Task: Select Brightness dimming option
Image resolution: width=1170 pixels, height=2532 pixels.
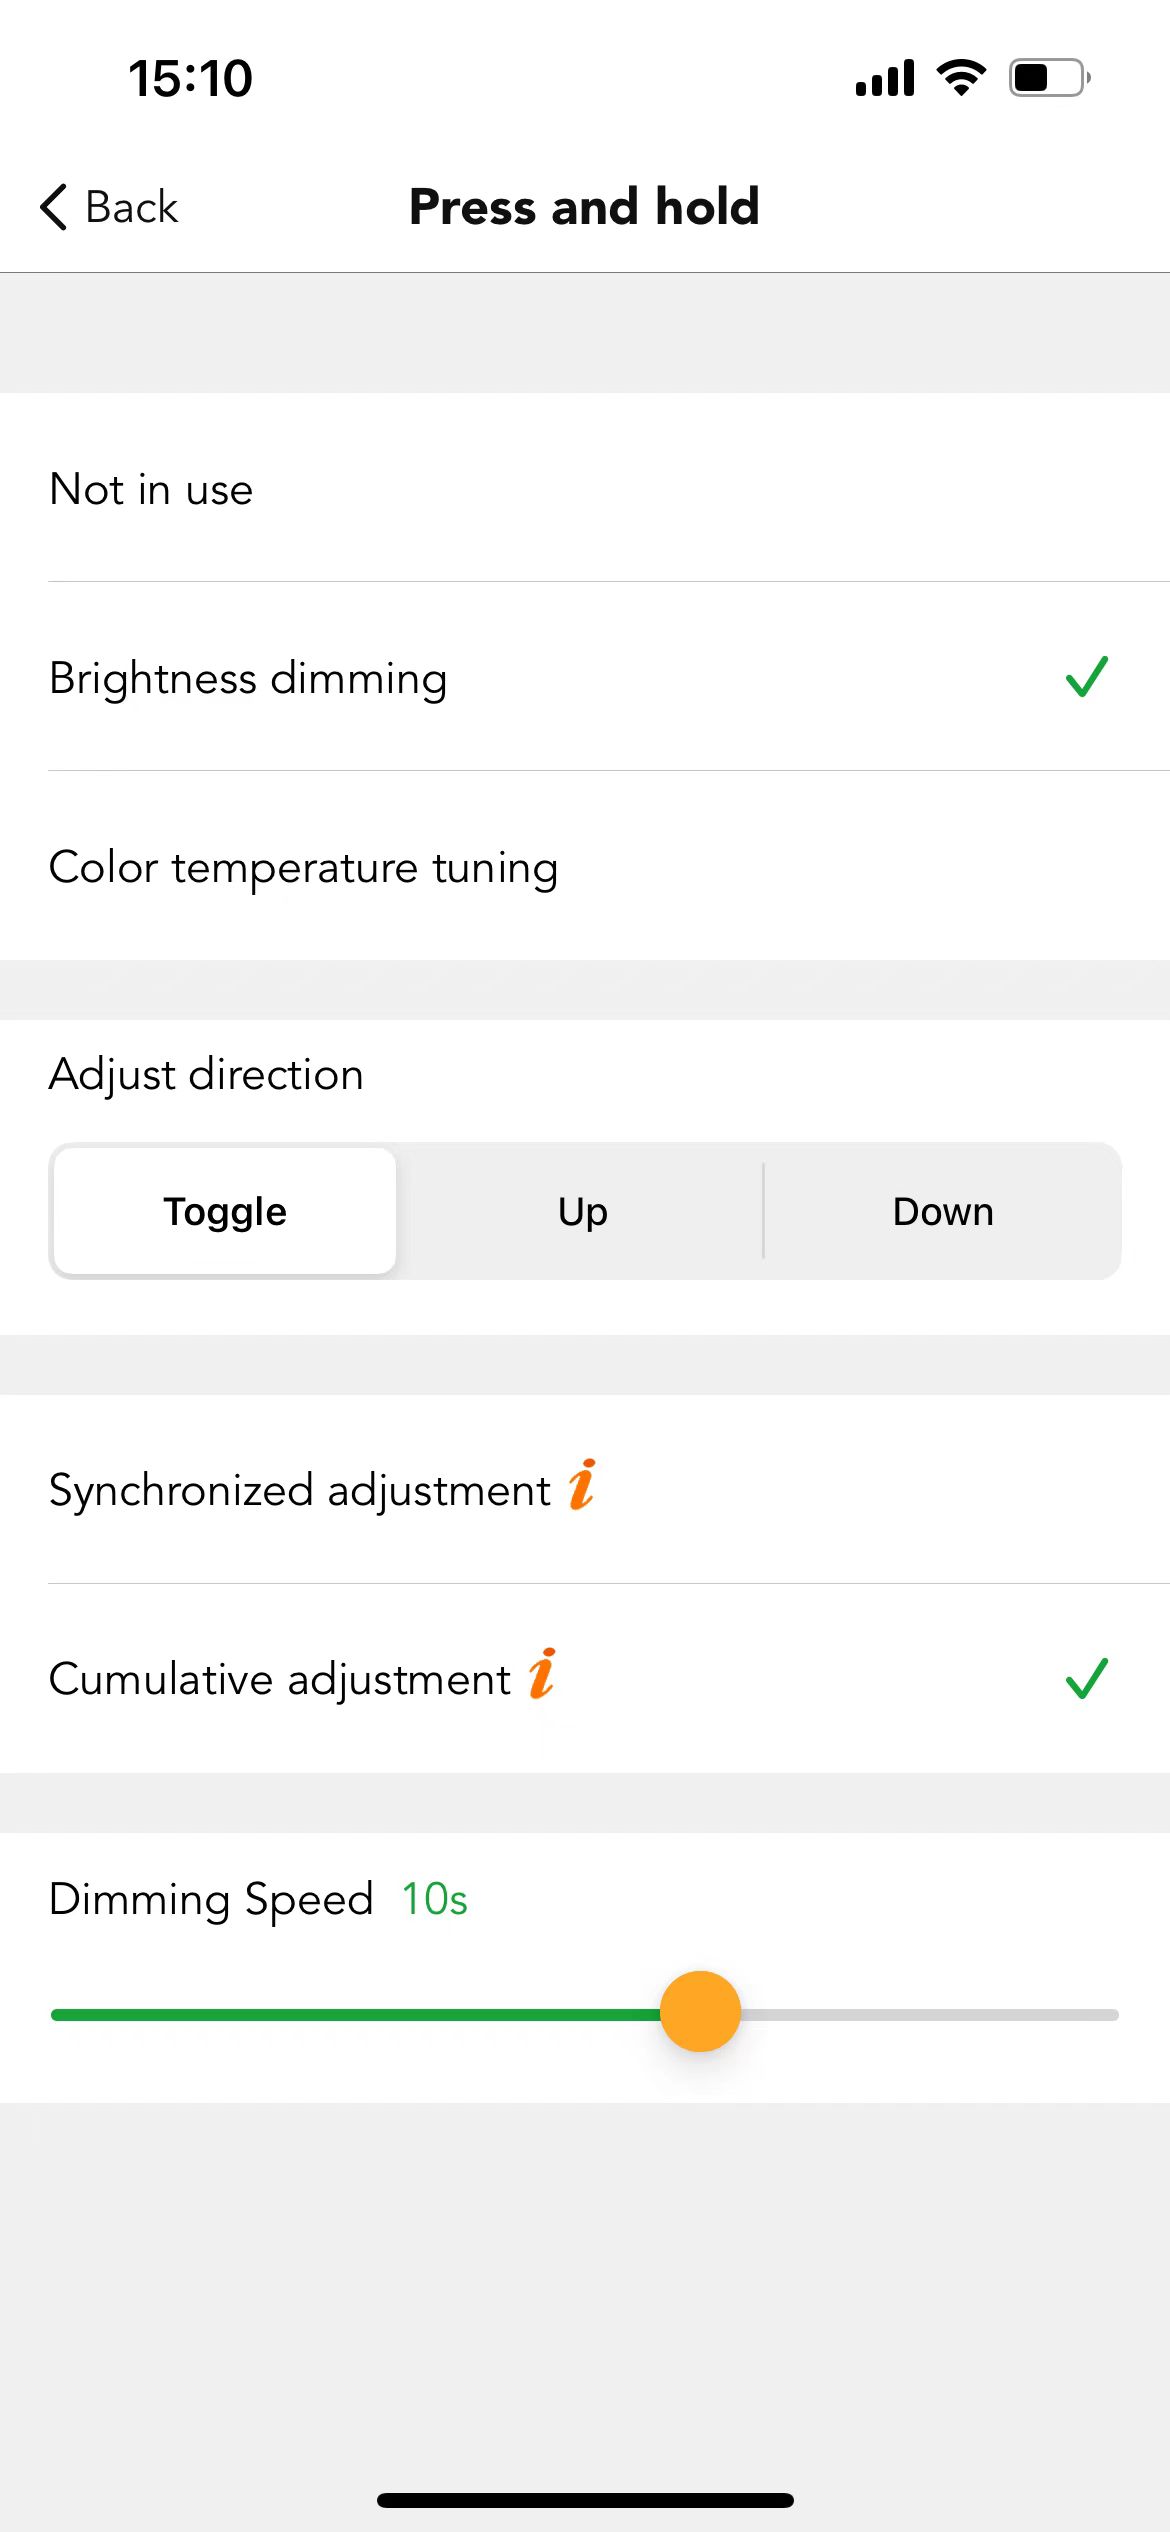Action: (585, 677)
